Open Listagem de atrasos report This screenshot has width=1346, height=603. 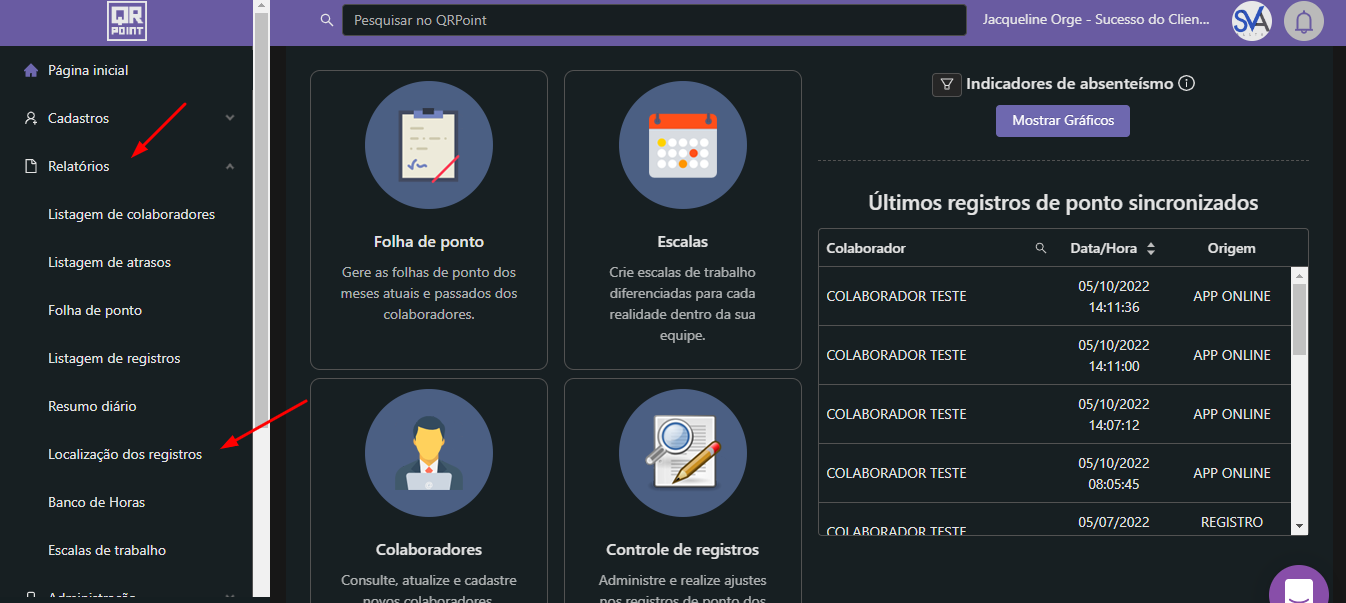109,262
